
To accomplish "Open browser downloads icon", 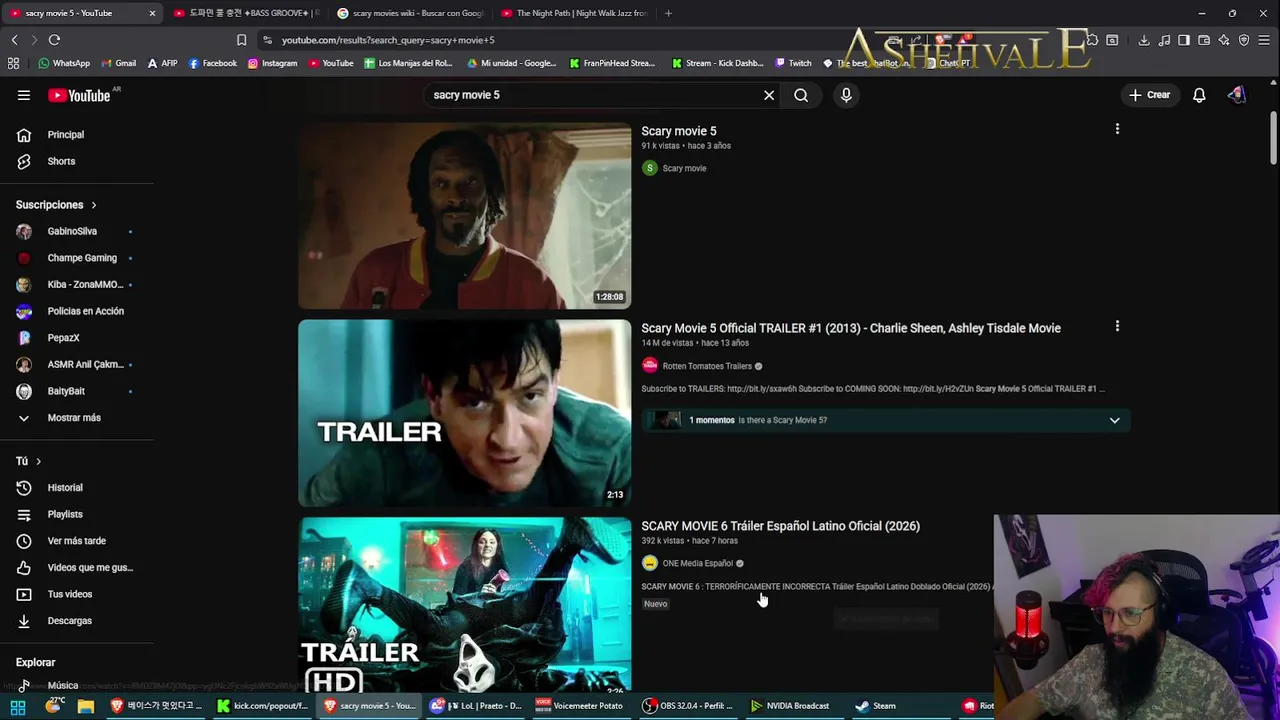I will tap(1144, 40).
